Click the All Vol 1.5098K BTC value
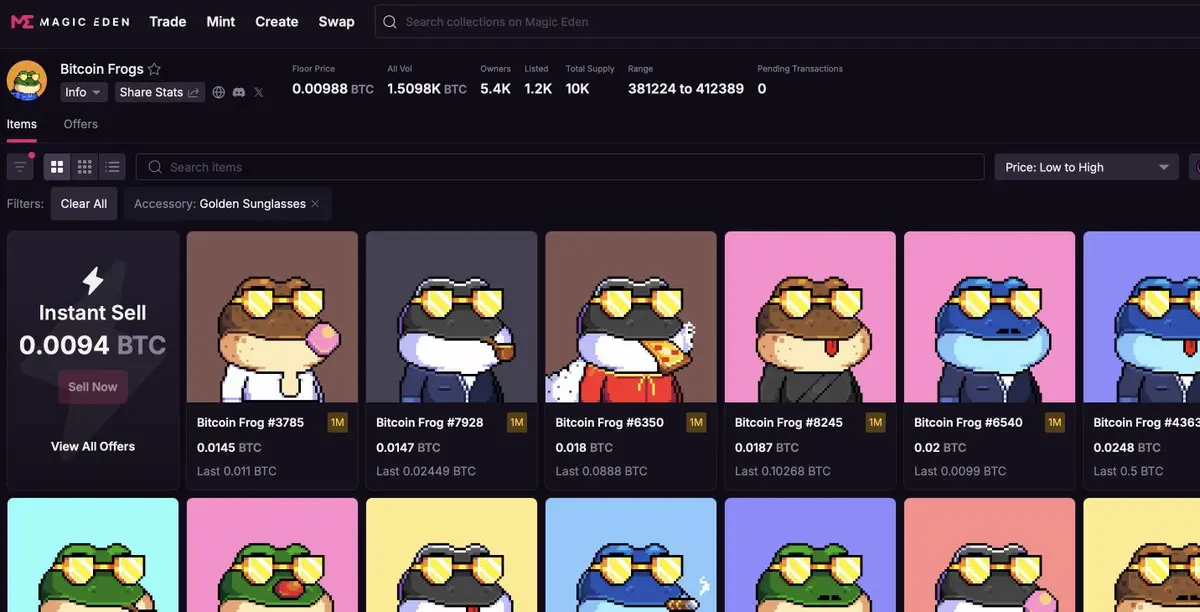Image resolution: width=1200 pixels, height=612 pixels. click(427, 89)
